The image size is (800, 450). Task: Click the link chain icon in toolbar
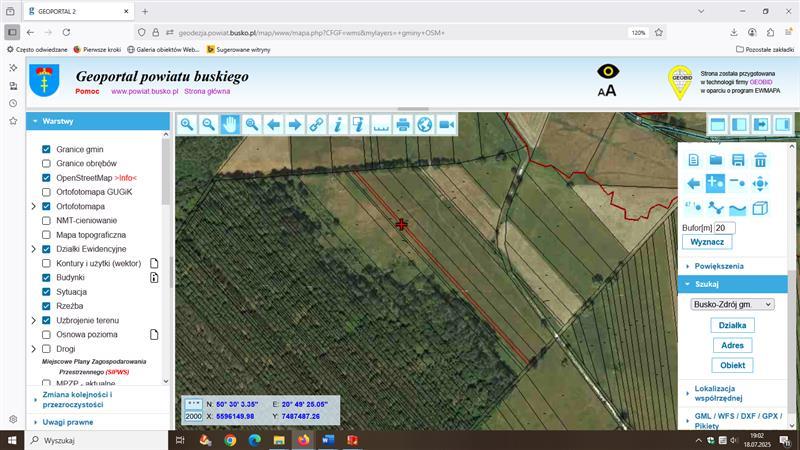316,124
